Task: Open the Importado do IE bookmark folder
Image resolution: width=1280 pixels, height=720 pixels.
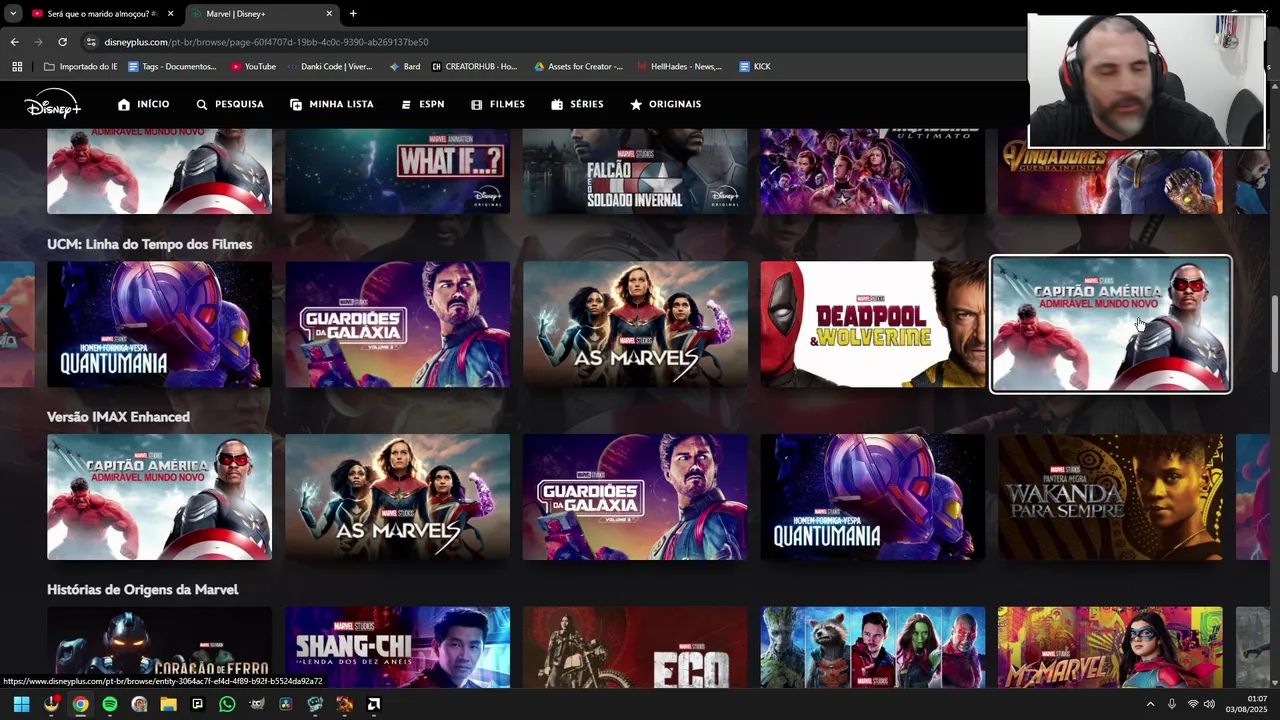Action: pos(81,67)
